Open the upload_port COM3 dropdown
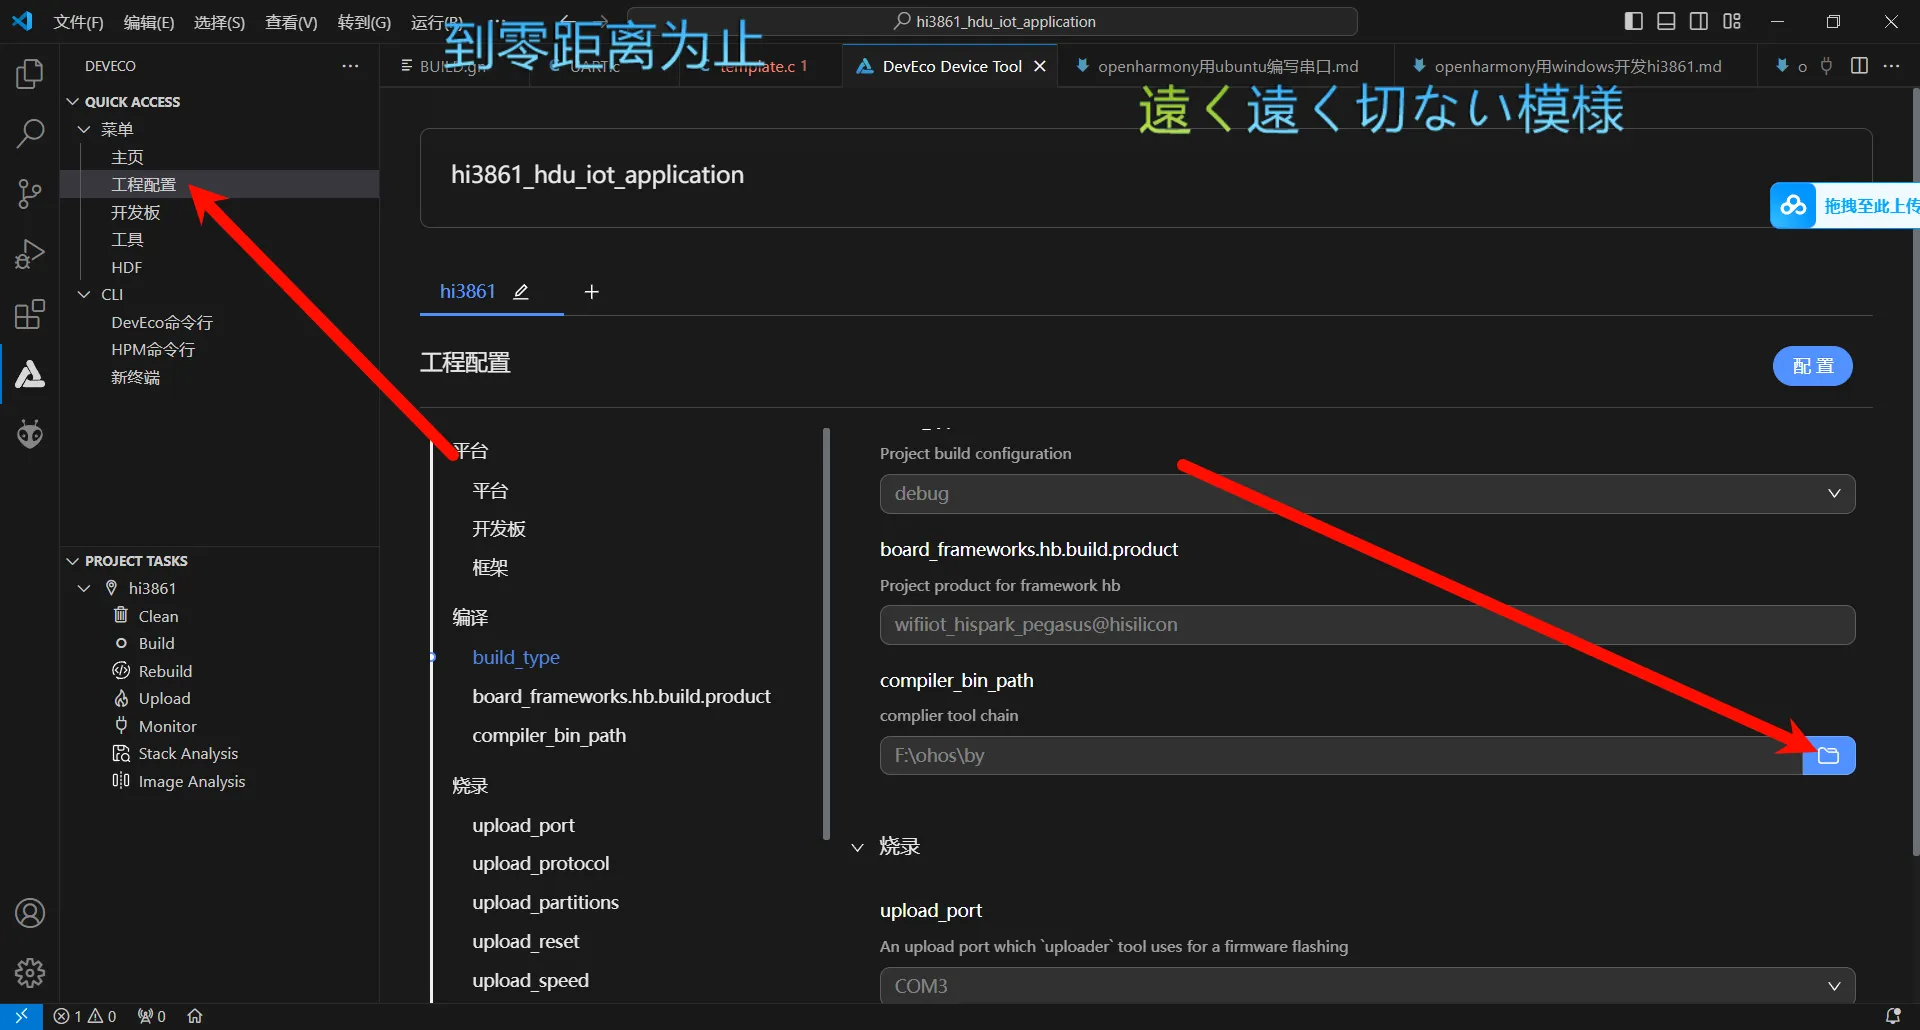 (x=1366, y=986)
